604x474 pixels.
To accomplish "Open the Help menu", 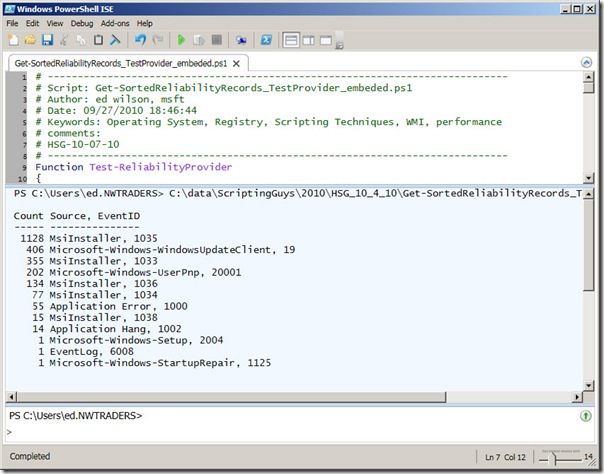I will (144, 23).
